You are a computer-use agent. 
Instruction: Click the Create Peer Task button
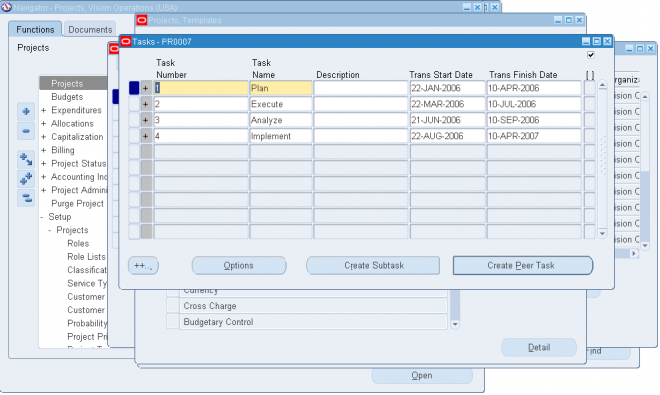(x=522, y=266)
